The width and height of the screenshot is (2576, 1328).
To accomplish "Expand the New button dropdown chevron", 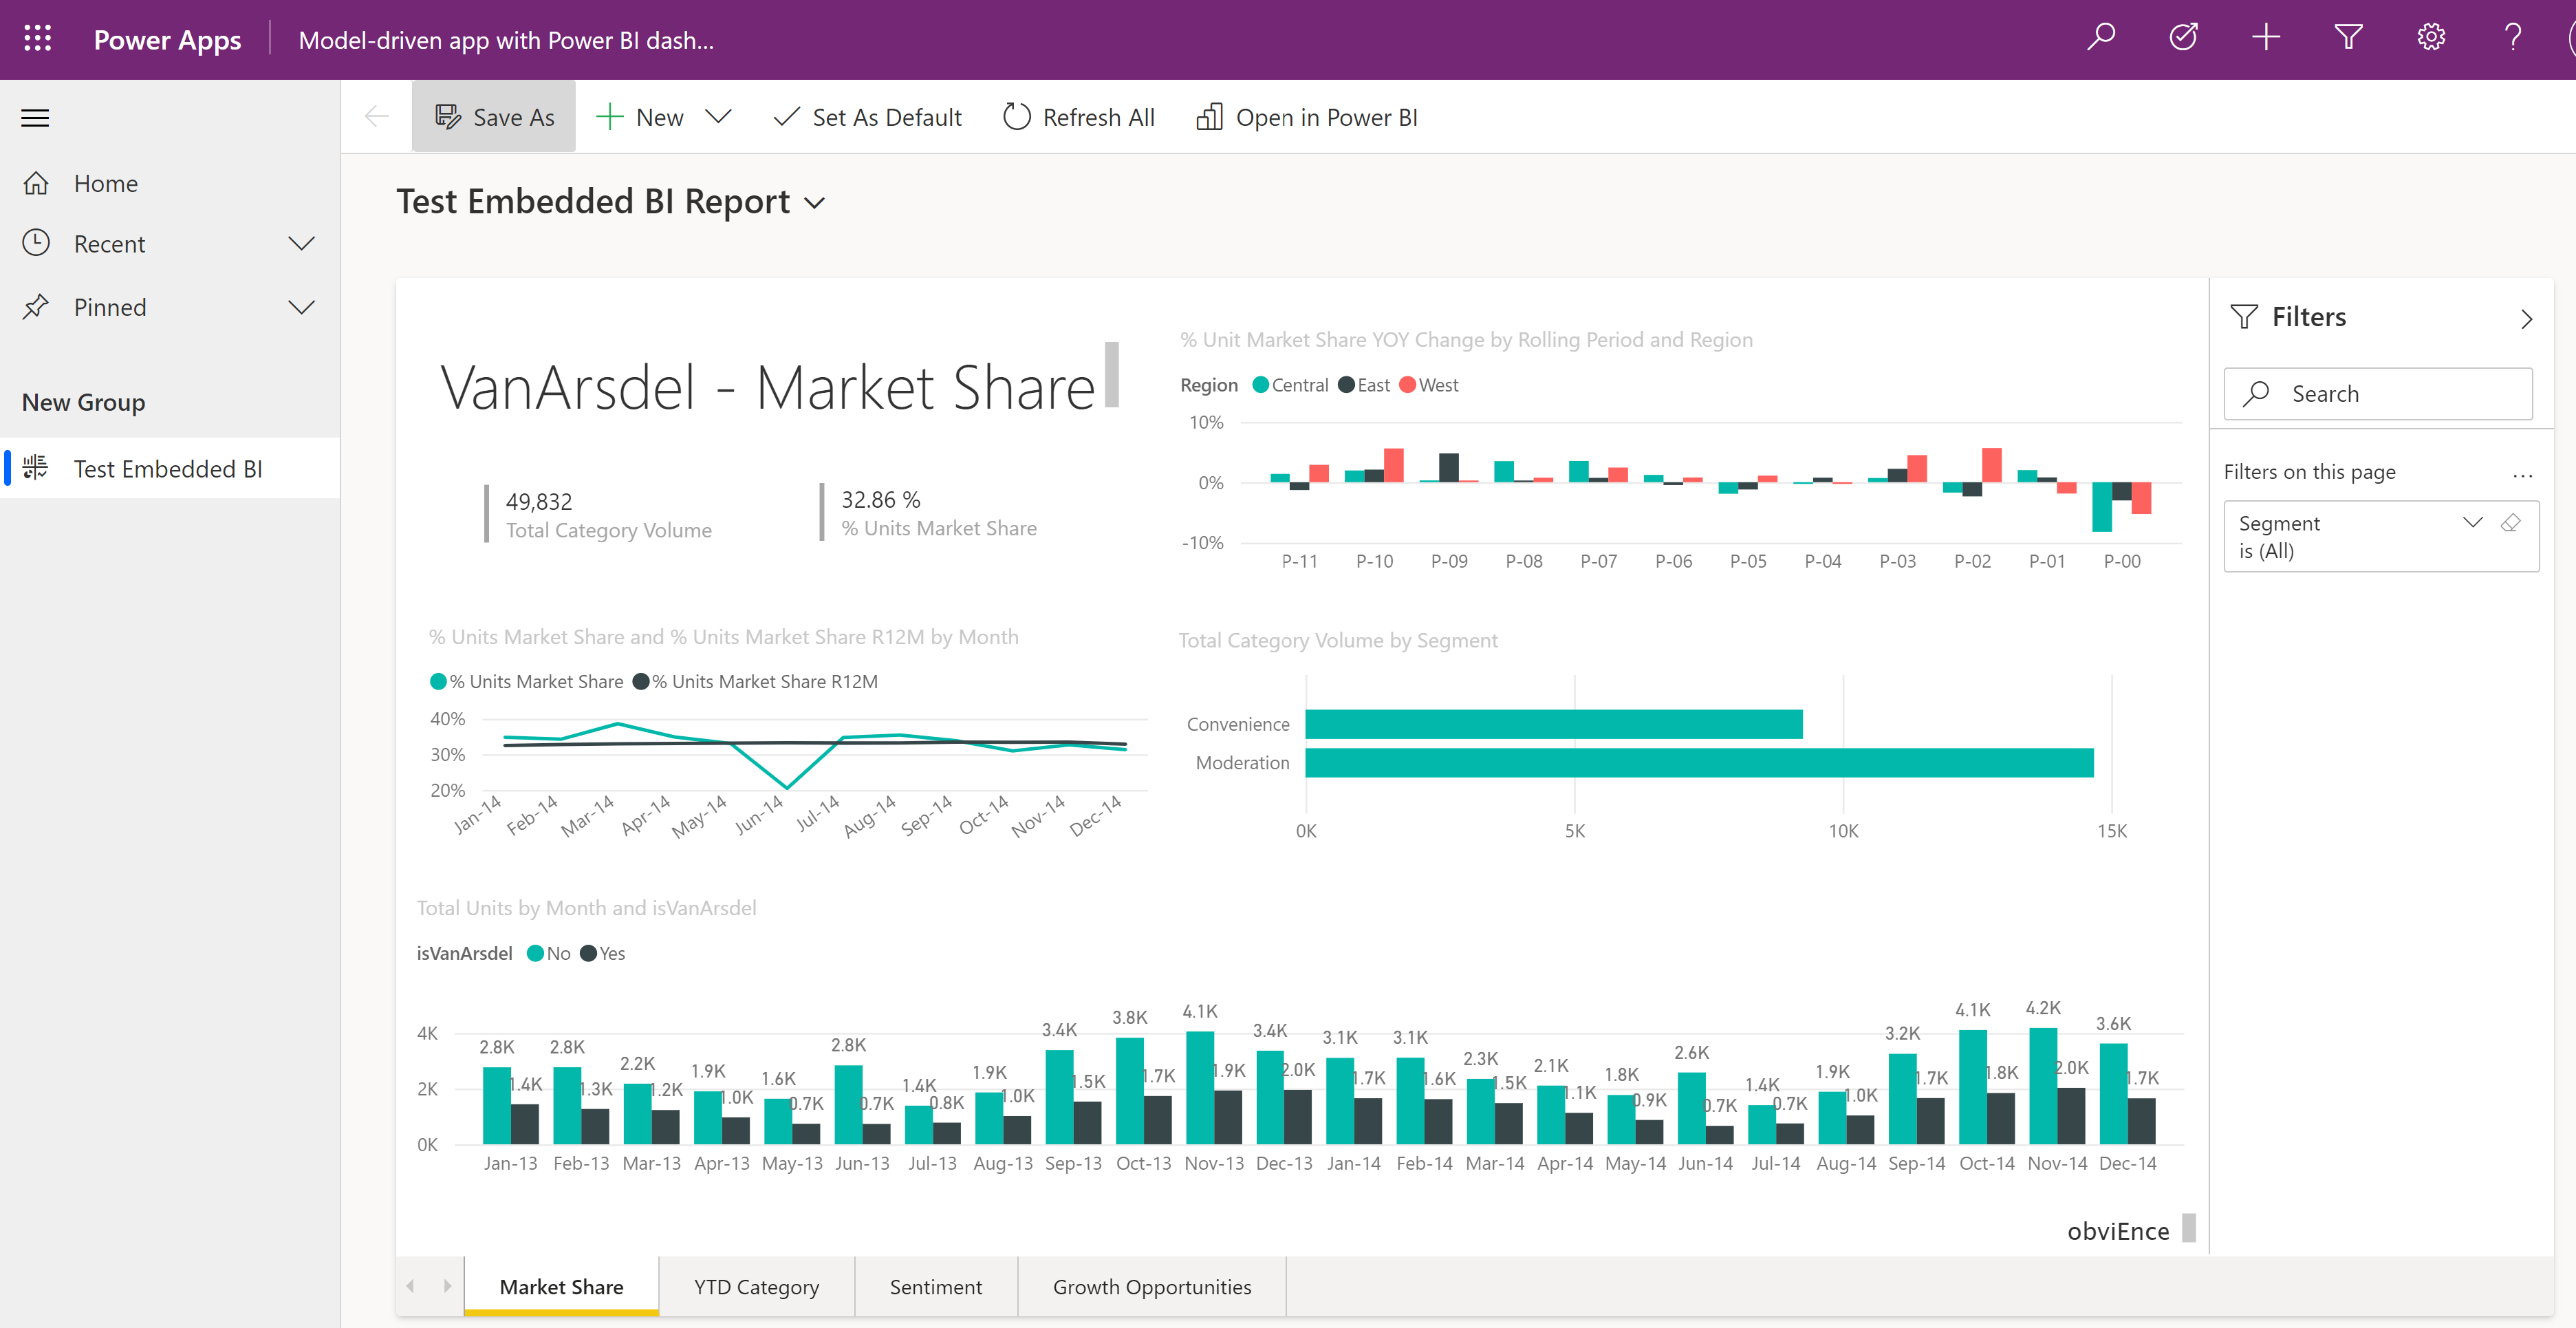I will 719,115.
